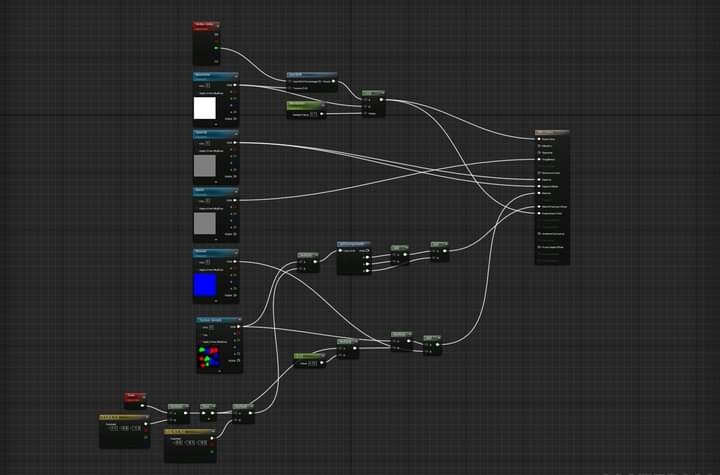Click Vertex Color node green output pin
Viewport: 720px width, 475px height.
(217, 47)
